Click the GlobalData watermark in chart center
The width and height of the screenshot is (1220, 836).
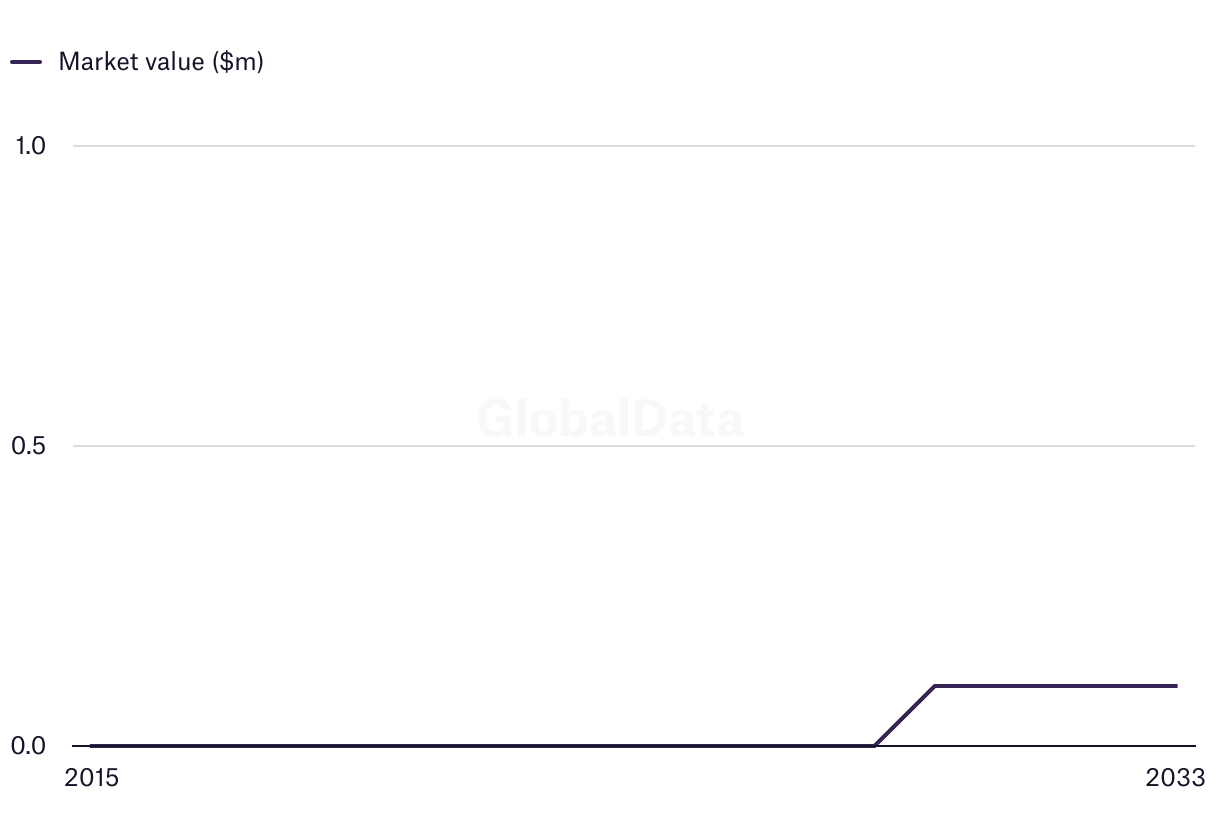(610, 418)
